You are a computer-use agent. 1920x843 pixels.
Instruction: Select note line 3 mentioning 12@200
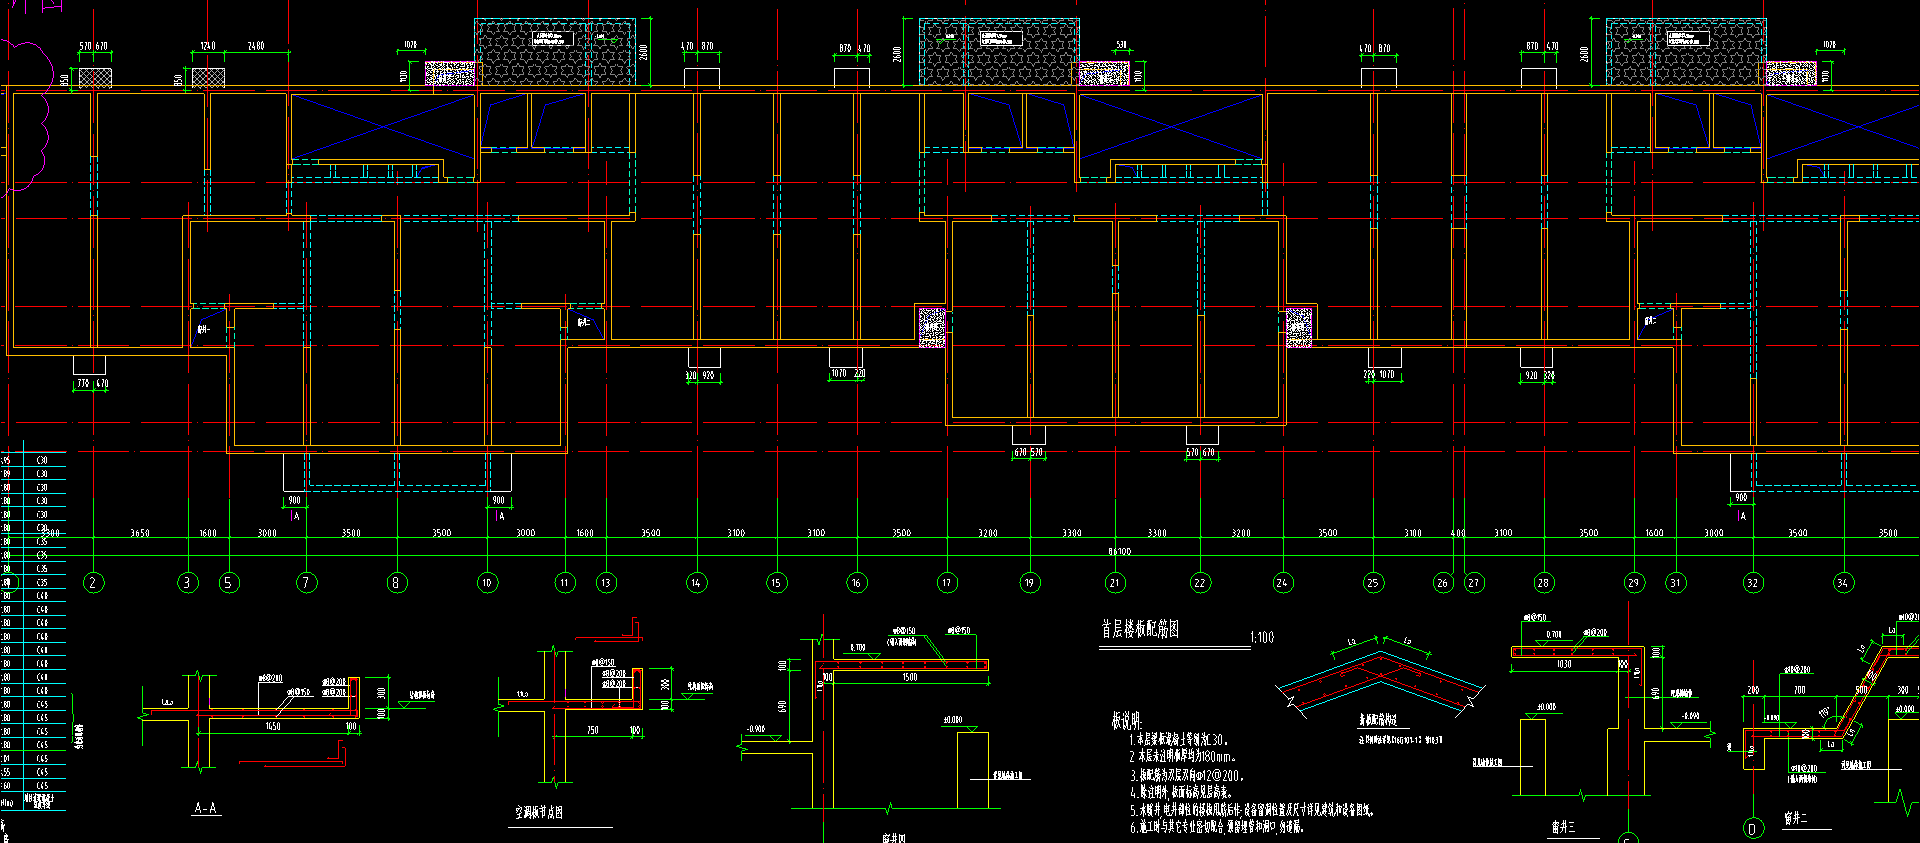tap(1187, 775)
